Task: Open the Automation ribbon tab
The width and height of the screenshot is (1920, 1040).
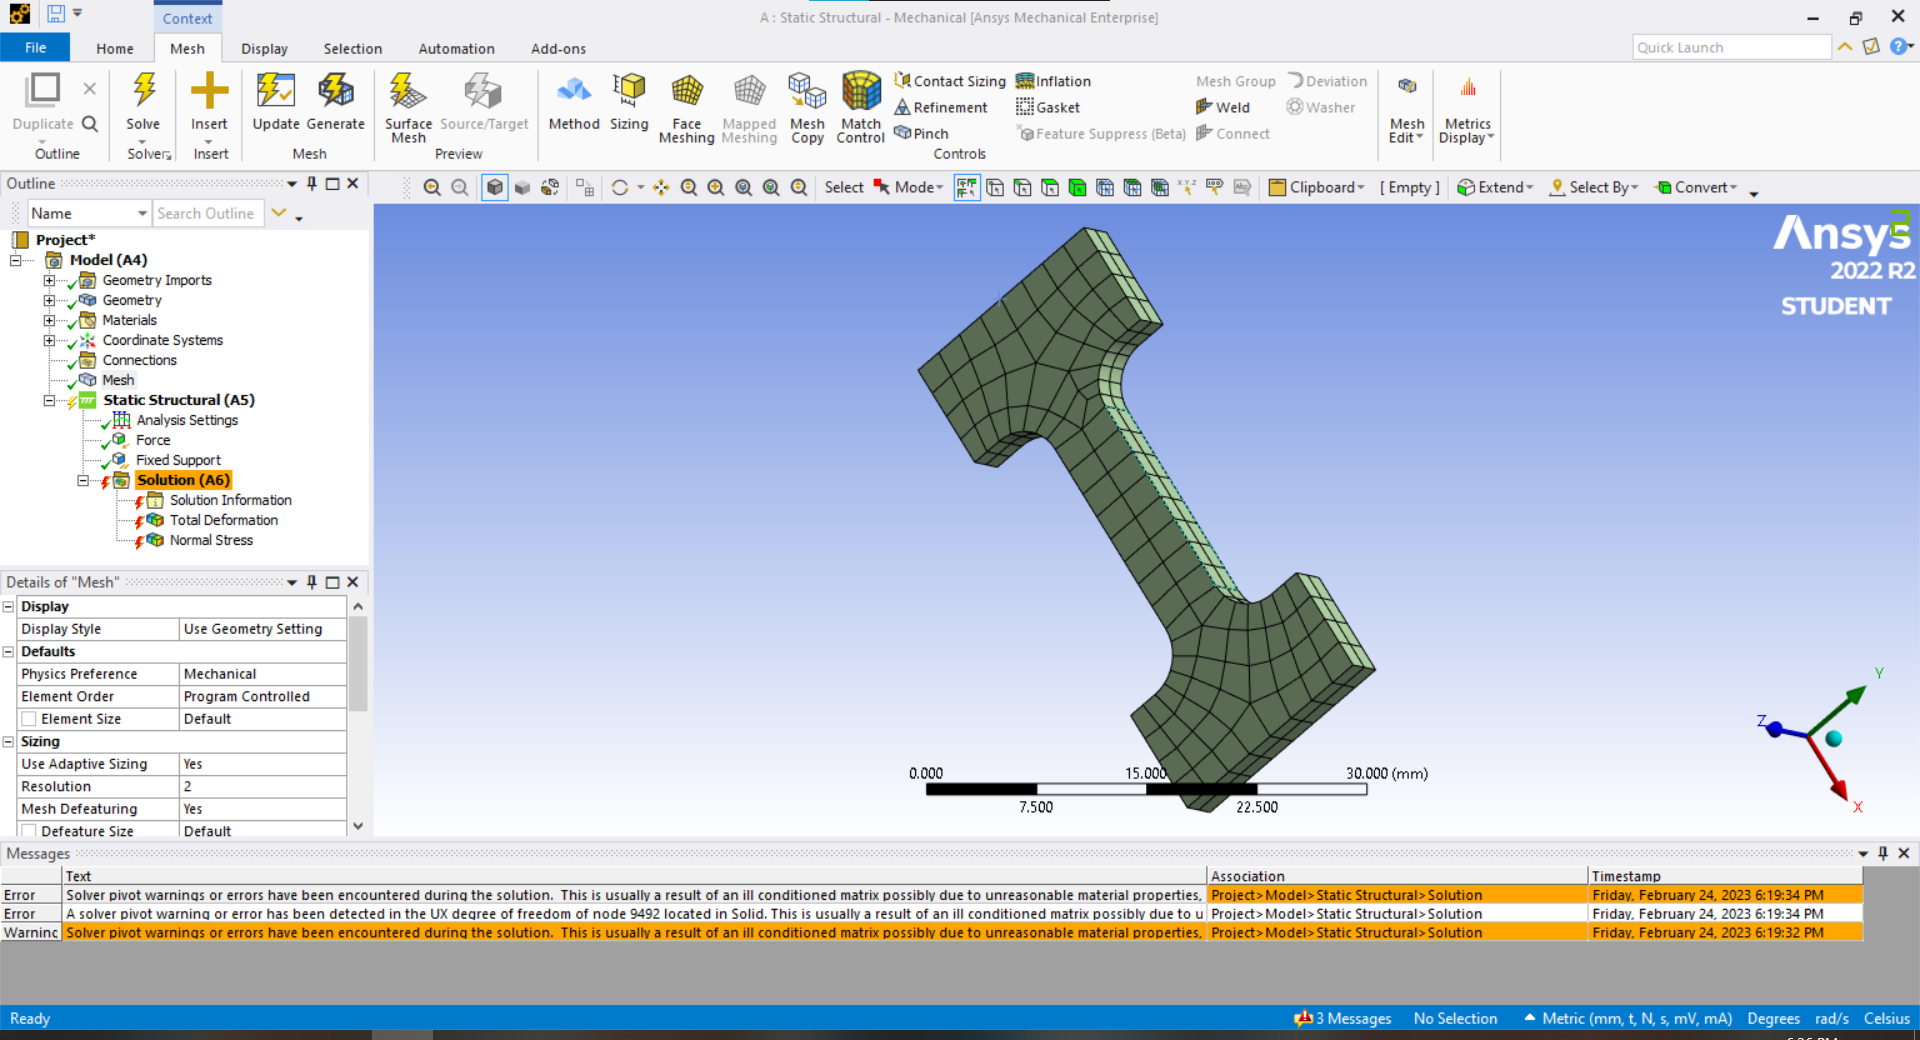Action: [x=456, y=48]
